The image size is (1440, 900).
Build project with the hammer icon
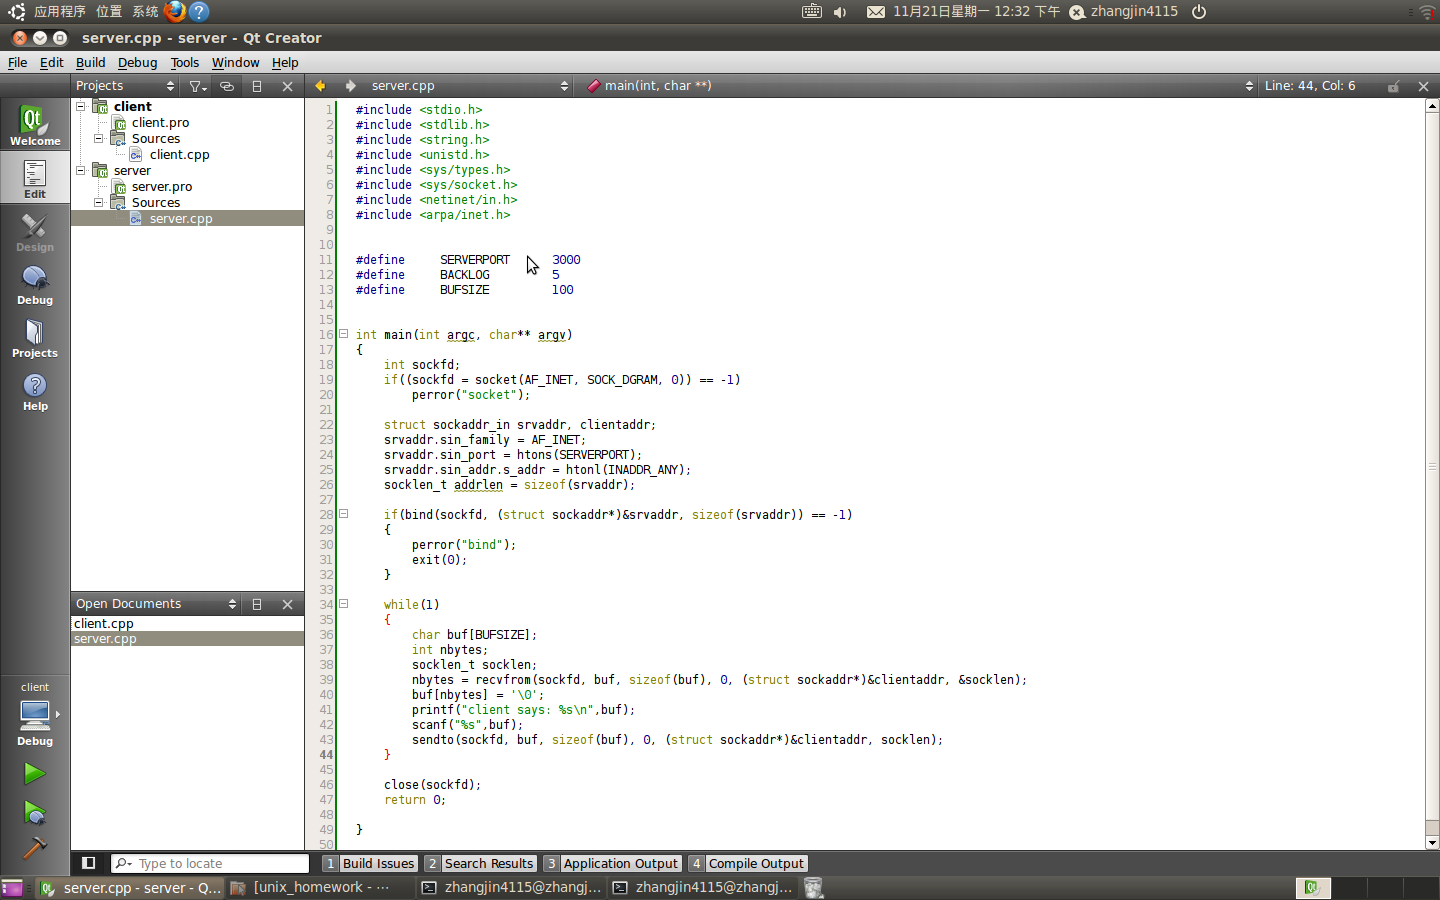(35, 848)
